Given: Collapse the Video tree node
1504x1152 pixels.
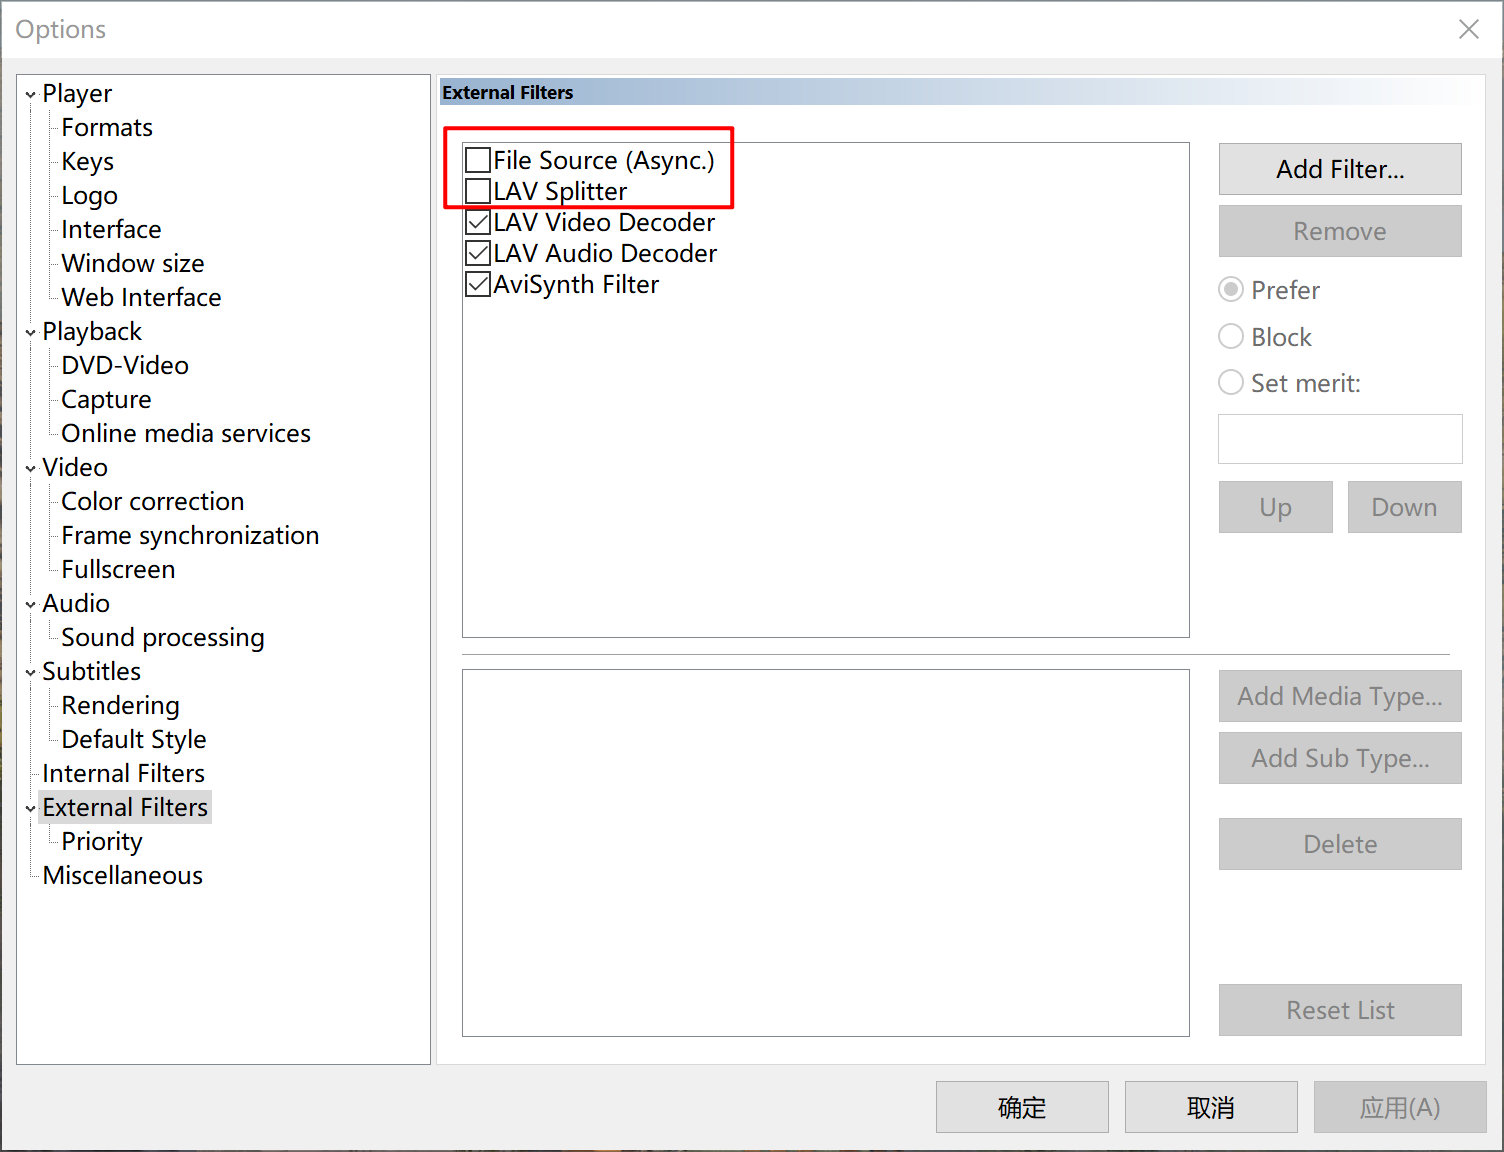Looking at the screenshot, I should tap(31, 469).
